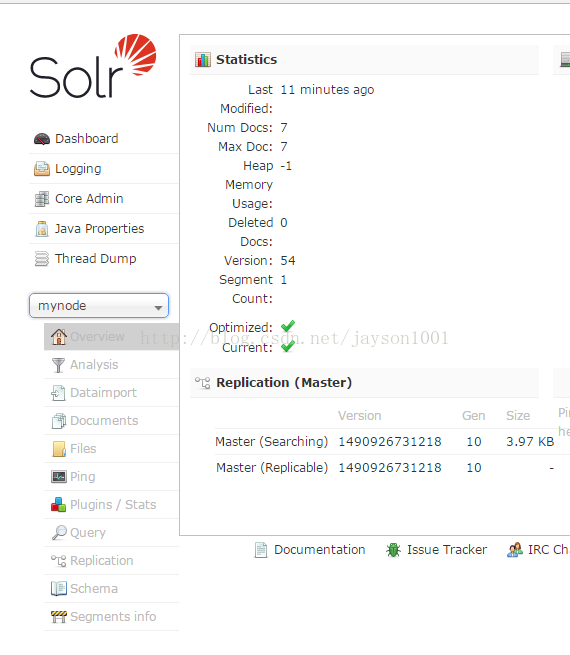
Task: Click the Replication (Master) header icon
Action: pos(203,383)
